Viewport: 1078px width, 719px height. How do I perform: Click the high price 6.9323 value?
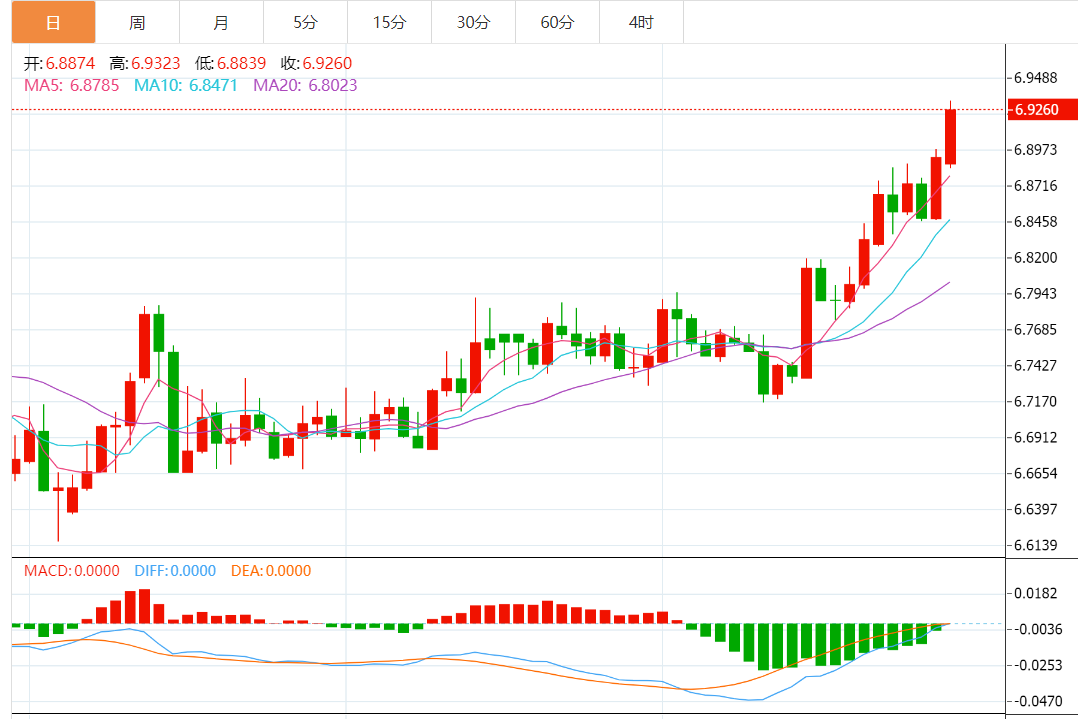(x=155, y=63)
